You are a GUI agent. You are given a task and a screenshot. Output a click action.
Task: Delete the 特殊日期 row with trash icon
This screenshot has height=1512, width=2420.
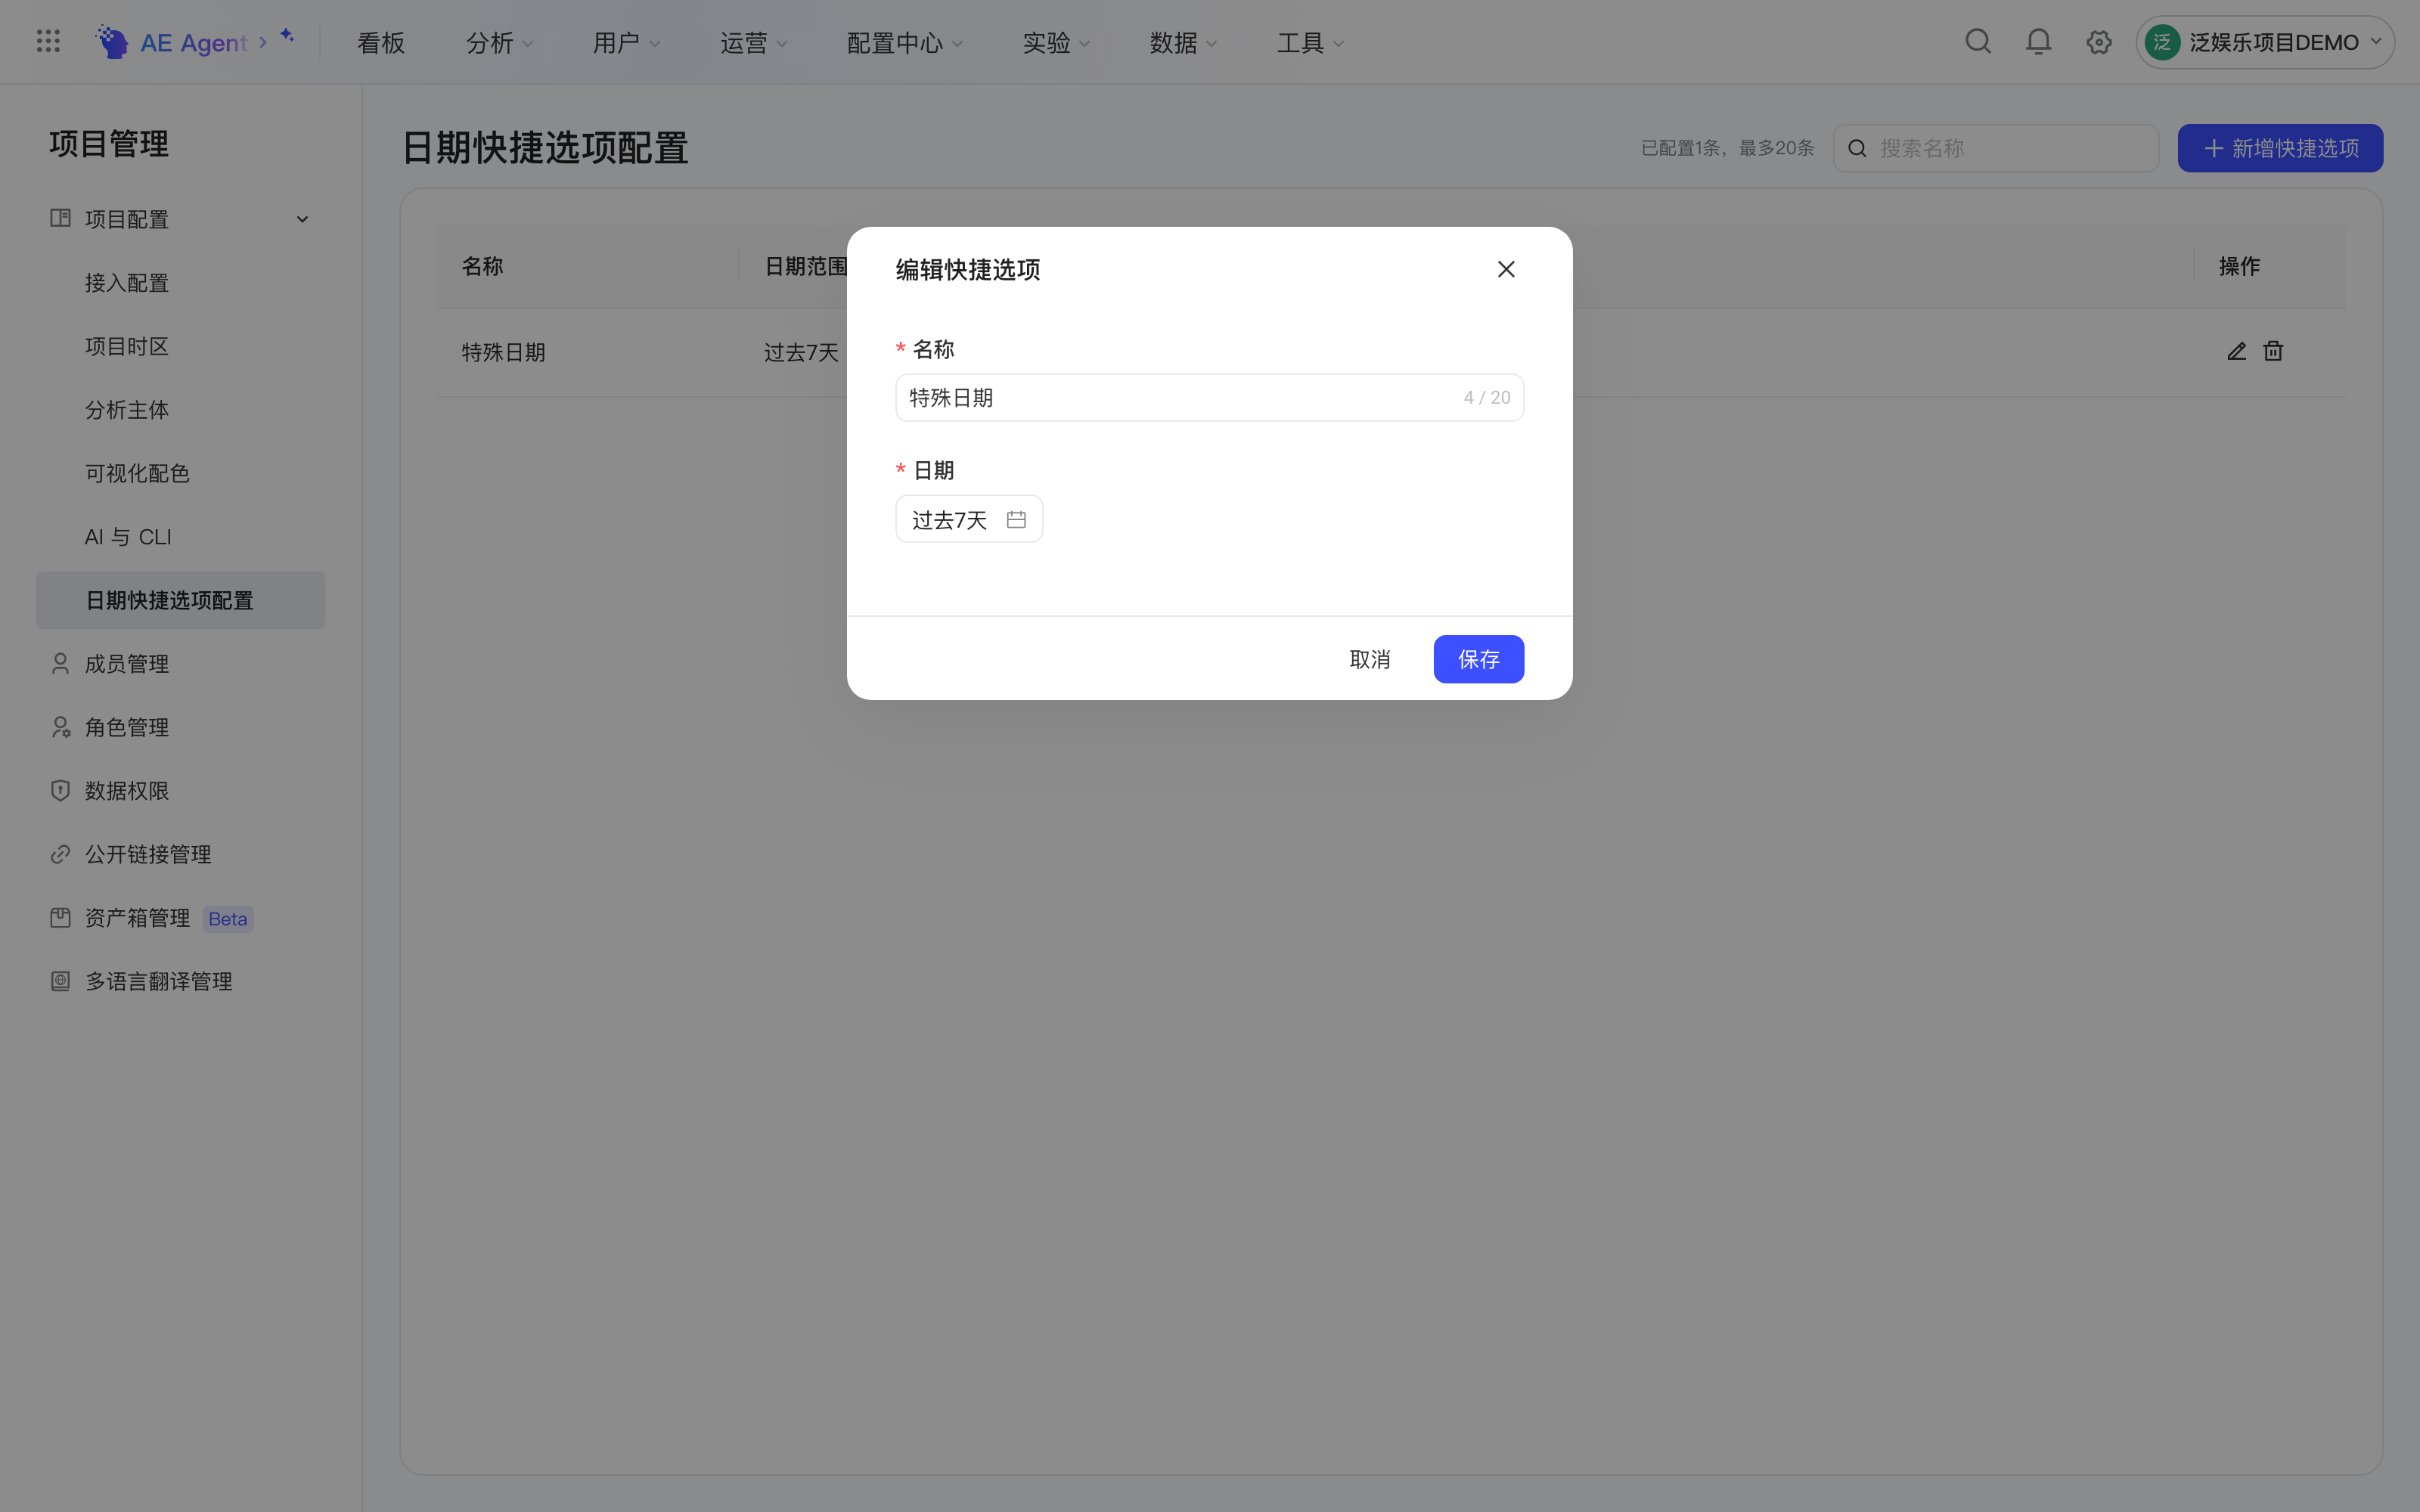click(2273, 351)
